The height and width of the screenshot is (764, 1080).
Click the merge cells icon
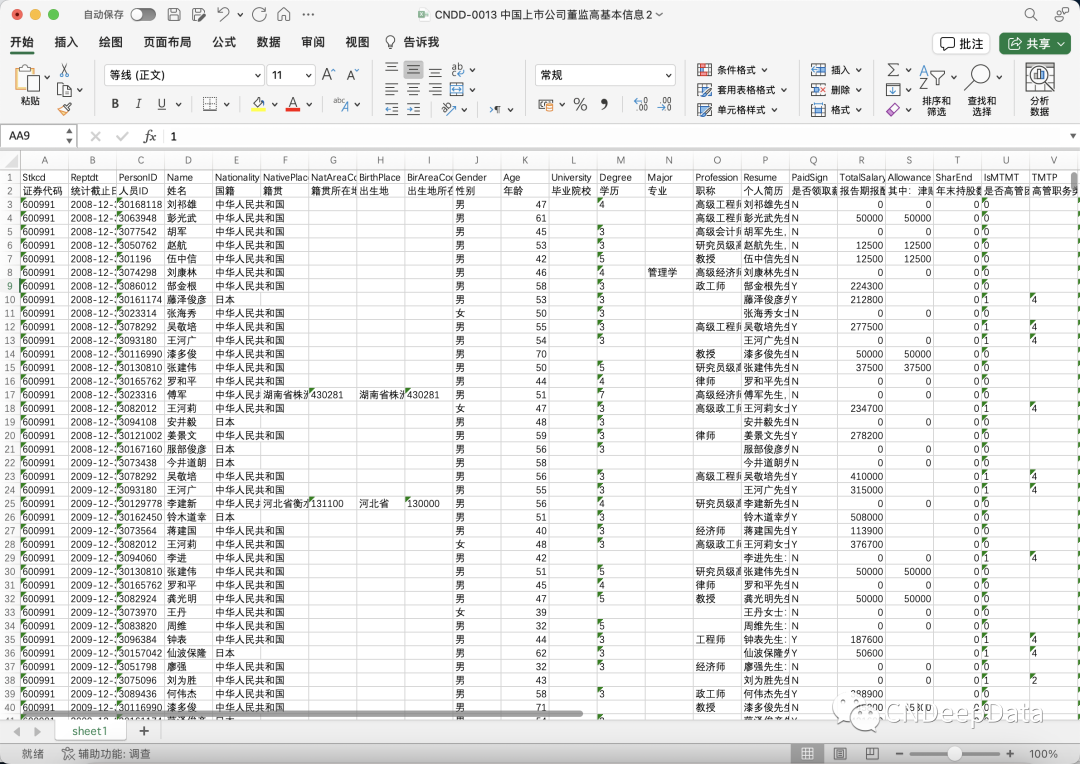tap(457, 90)
